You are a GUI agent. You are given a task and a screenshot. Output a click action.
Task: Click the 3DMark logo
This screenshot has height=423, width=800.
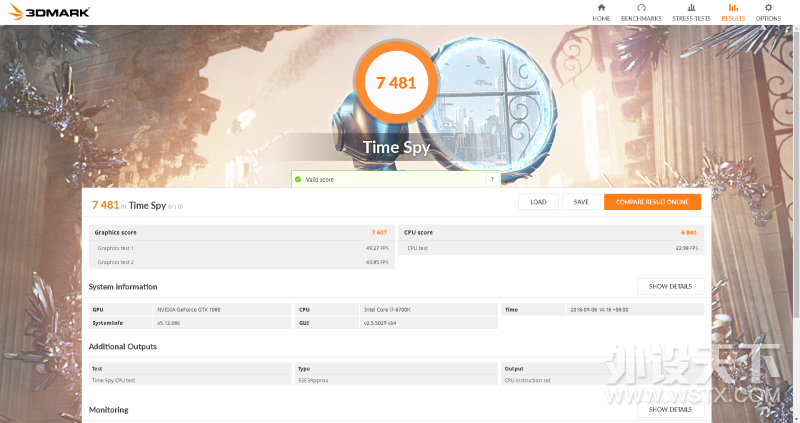49,12
